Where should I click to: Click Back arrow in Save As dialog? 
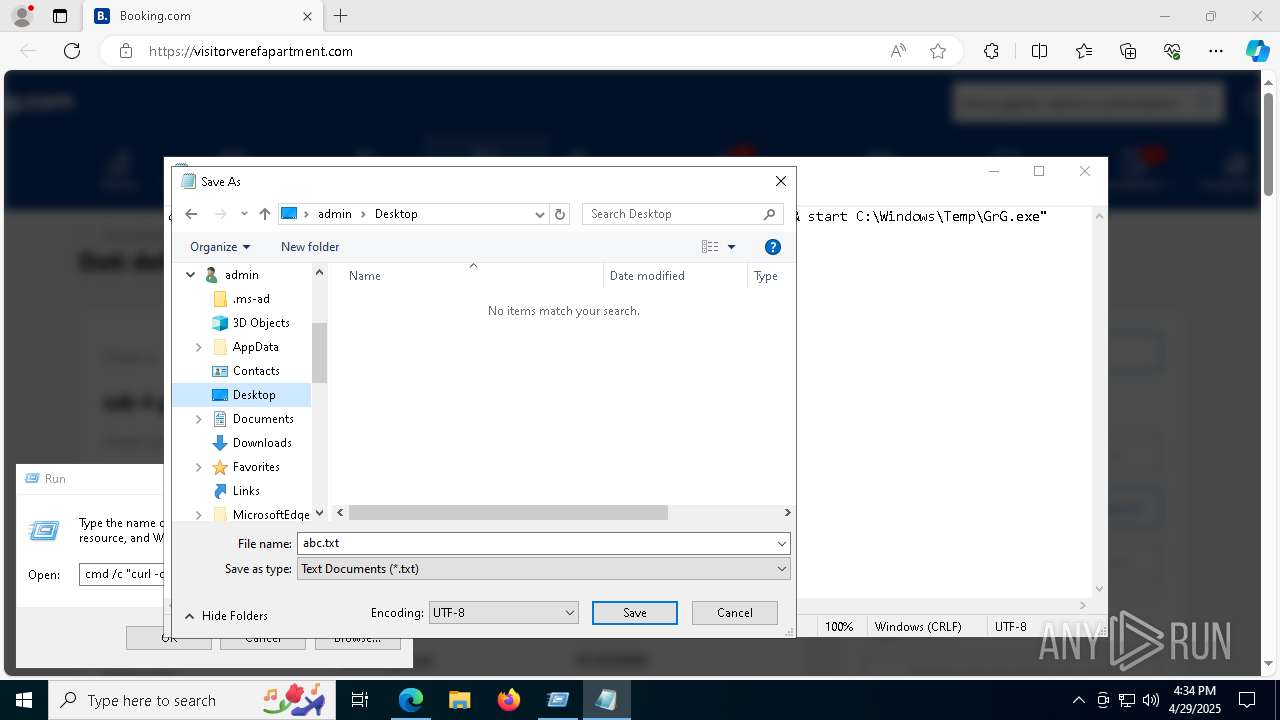(191, 214)
